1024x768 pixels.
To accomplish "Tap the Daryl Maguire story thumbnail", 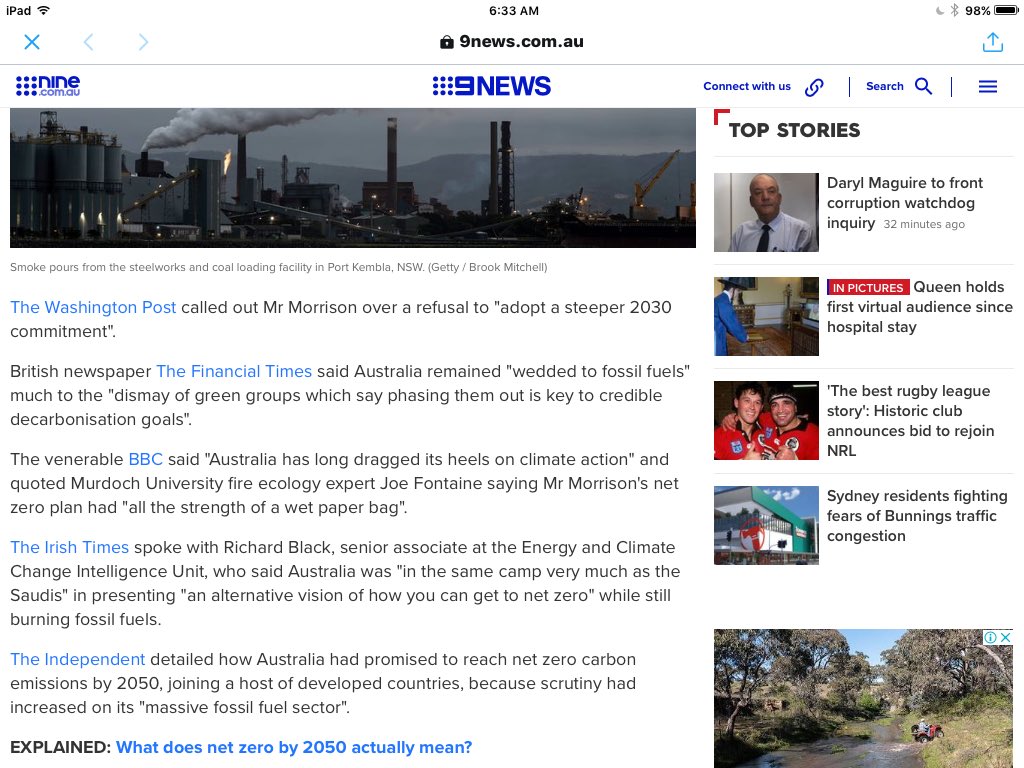I will pyautogui.click(x=766, y=212).
